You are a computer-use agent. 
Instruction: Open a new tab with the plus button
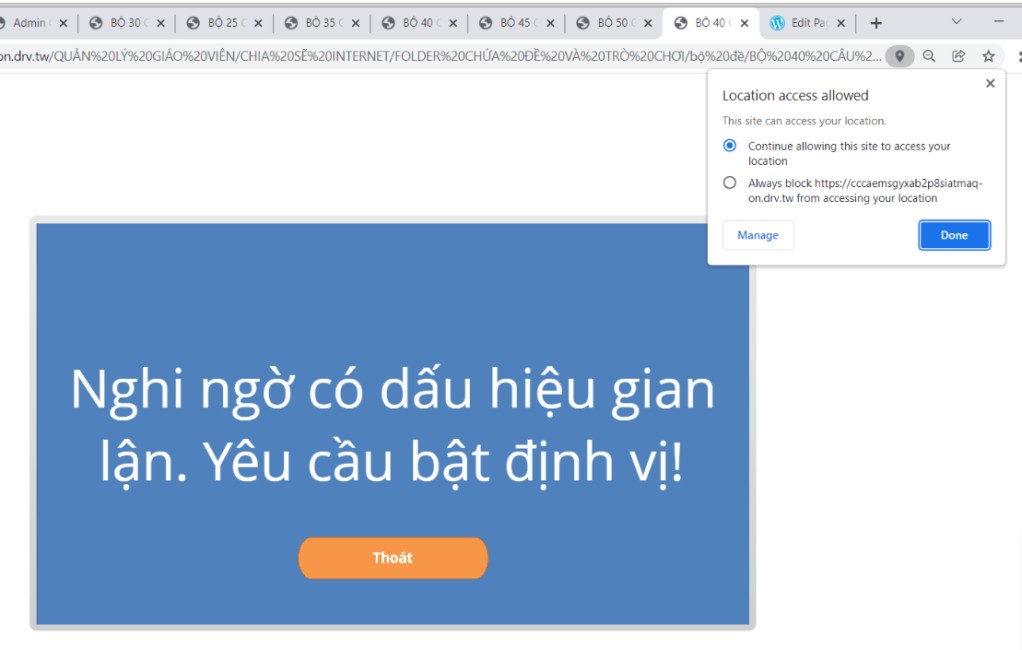(x=876, y=23)
